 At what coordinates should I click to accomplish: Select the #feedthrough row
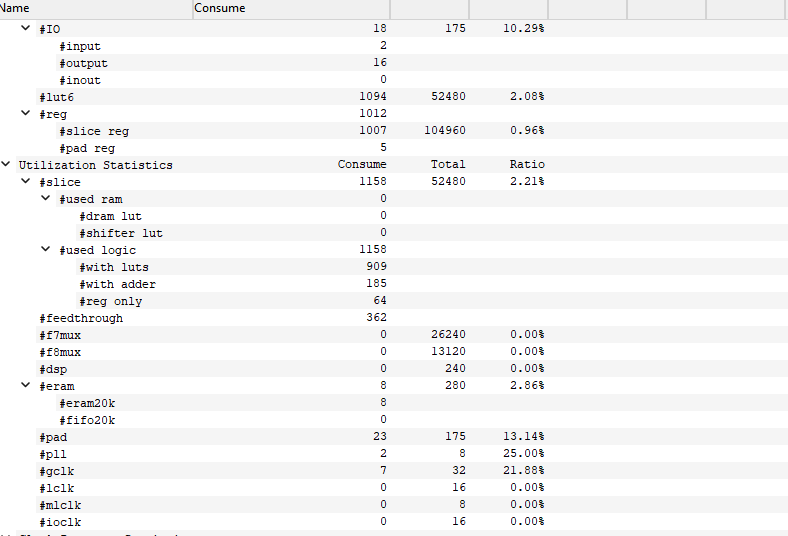coord(80,318)
